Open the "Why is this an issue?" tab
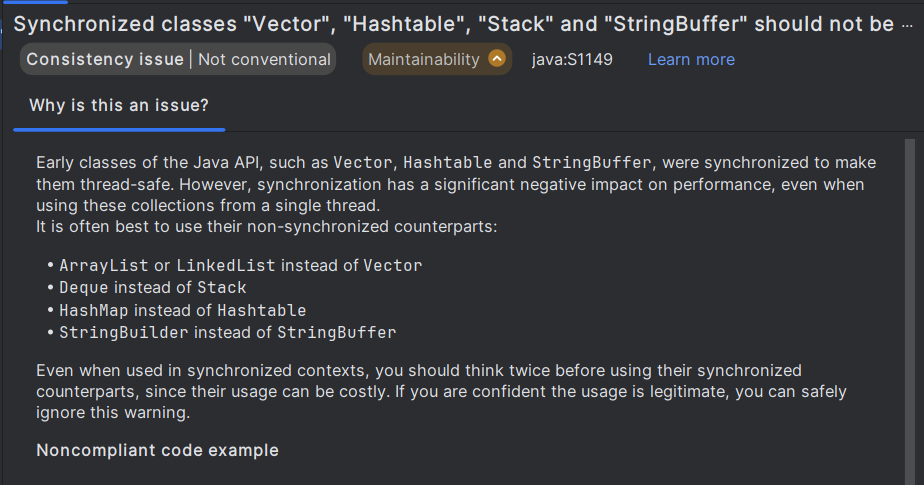 coord(119,105)
